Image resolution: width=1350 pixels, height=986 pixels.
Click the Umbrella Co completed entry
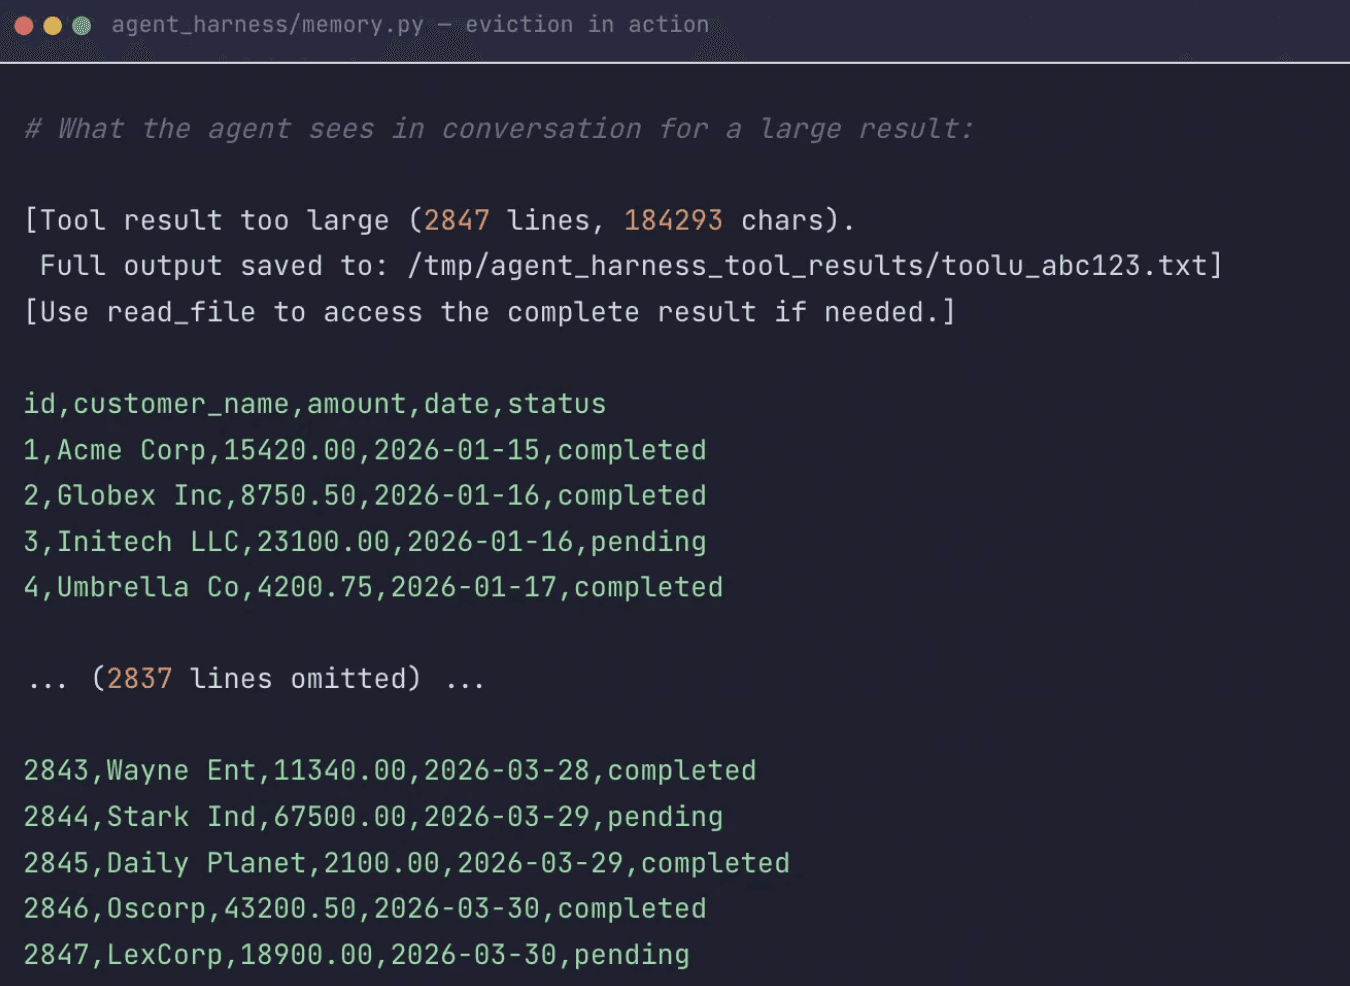(373, 587)
